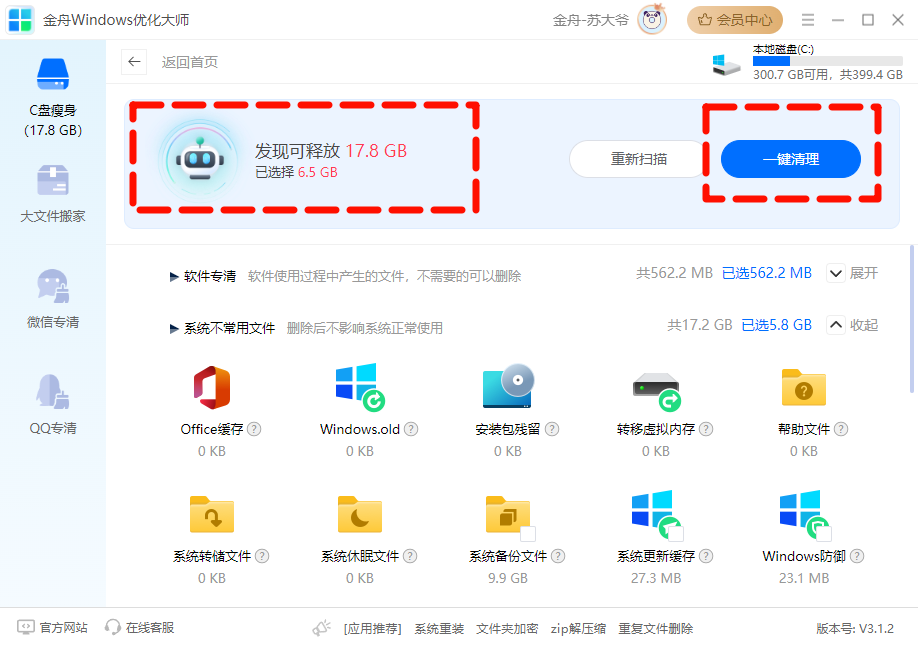The image size is (918, 647).
Task: Open 大文件搬家 in the left sidebar
Action: (52, 192)
